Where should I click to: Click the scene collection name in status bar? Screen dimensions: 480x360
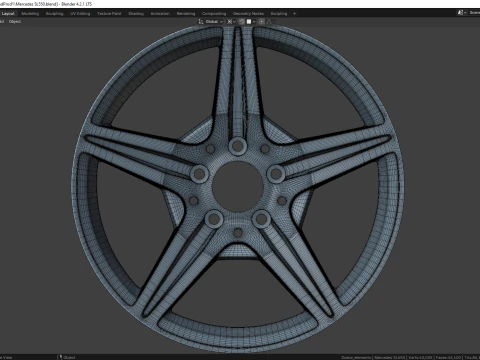(356, 357)
